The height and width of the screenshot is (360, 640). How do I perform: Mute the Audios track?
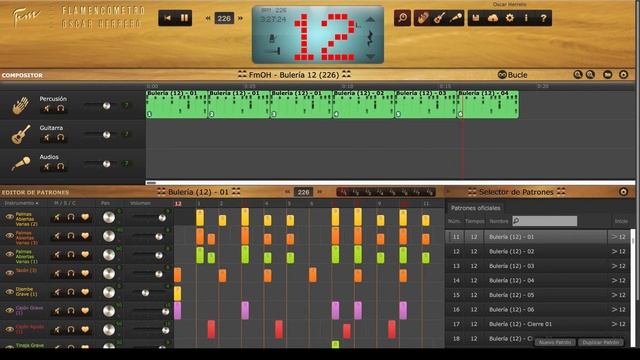pos(47,167)
